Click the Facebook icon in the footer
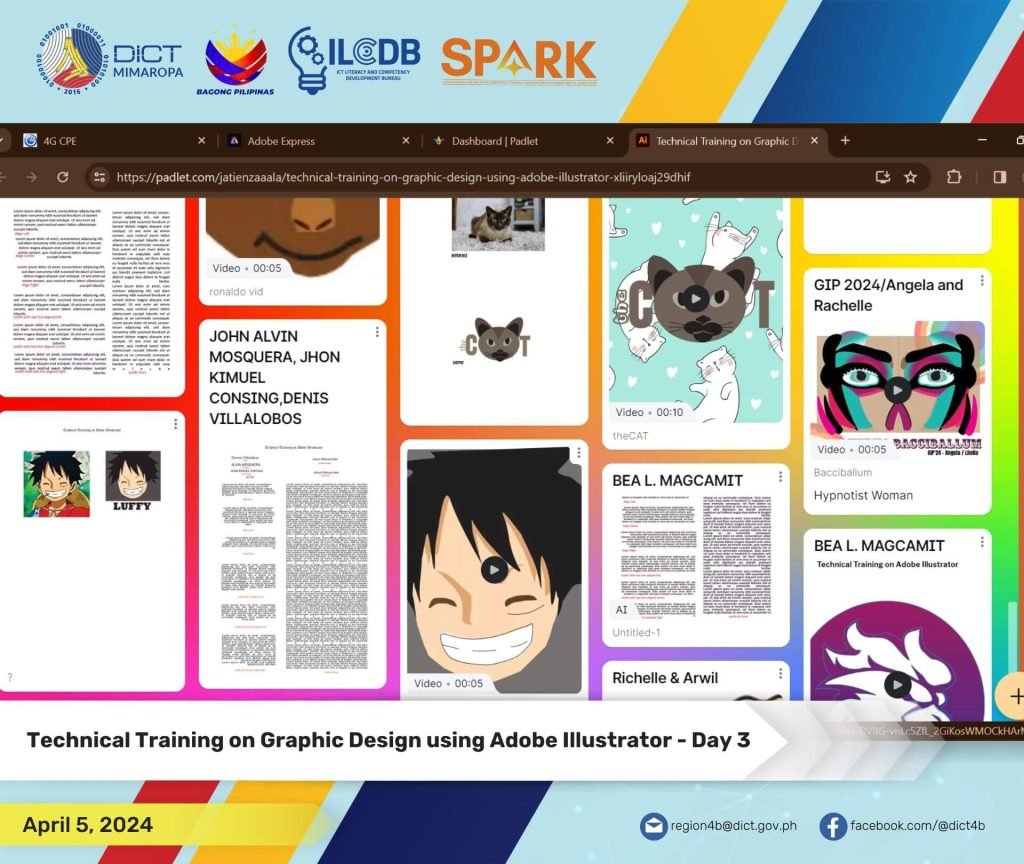 click(x=831, y=826)
